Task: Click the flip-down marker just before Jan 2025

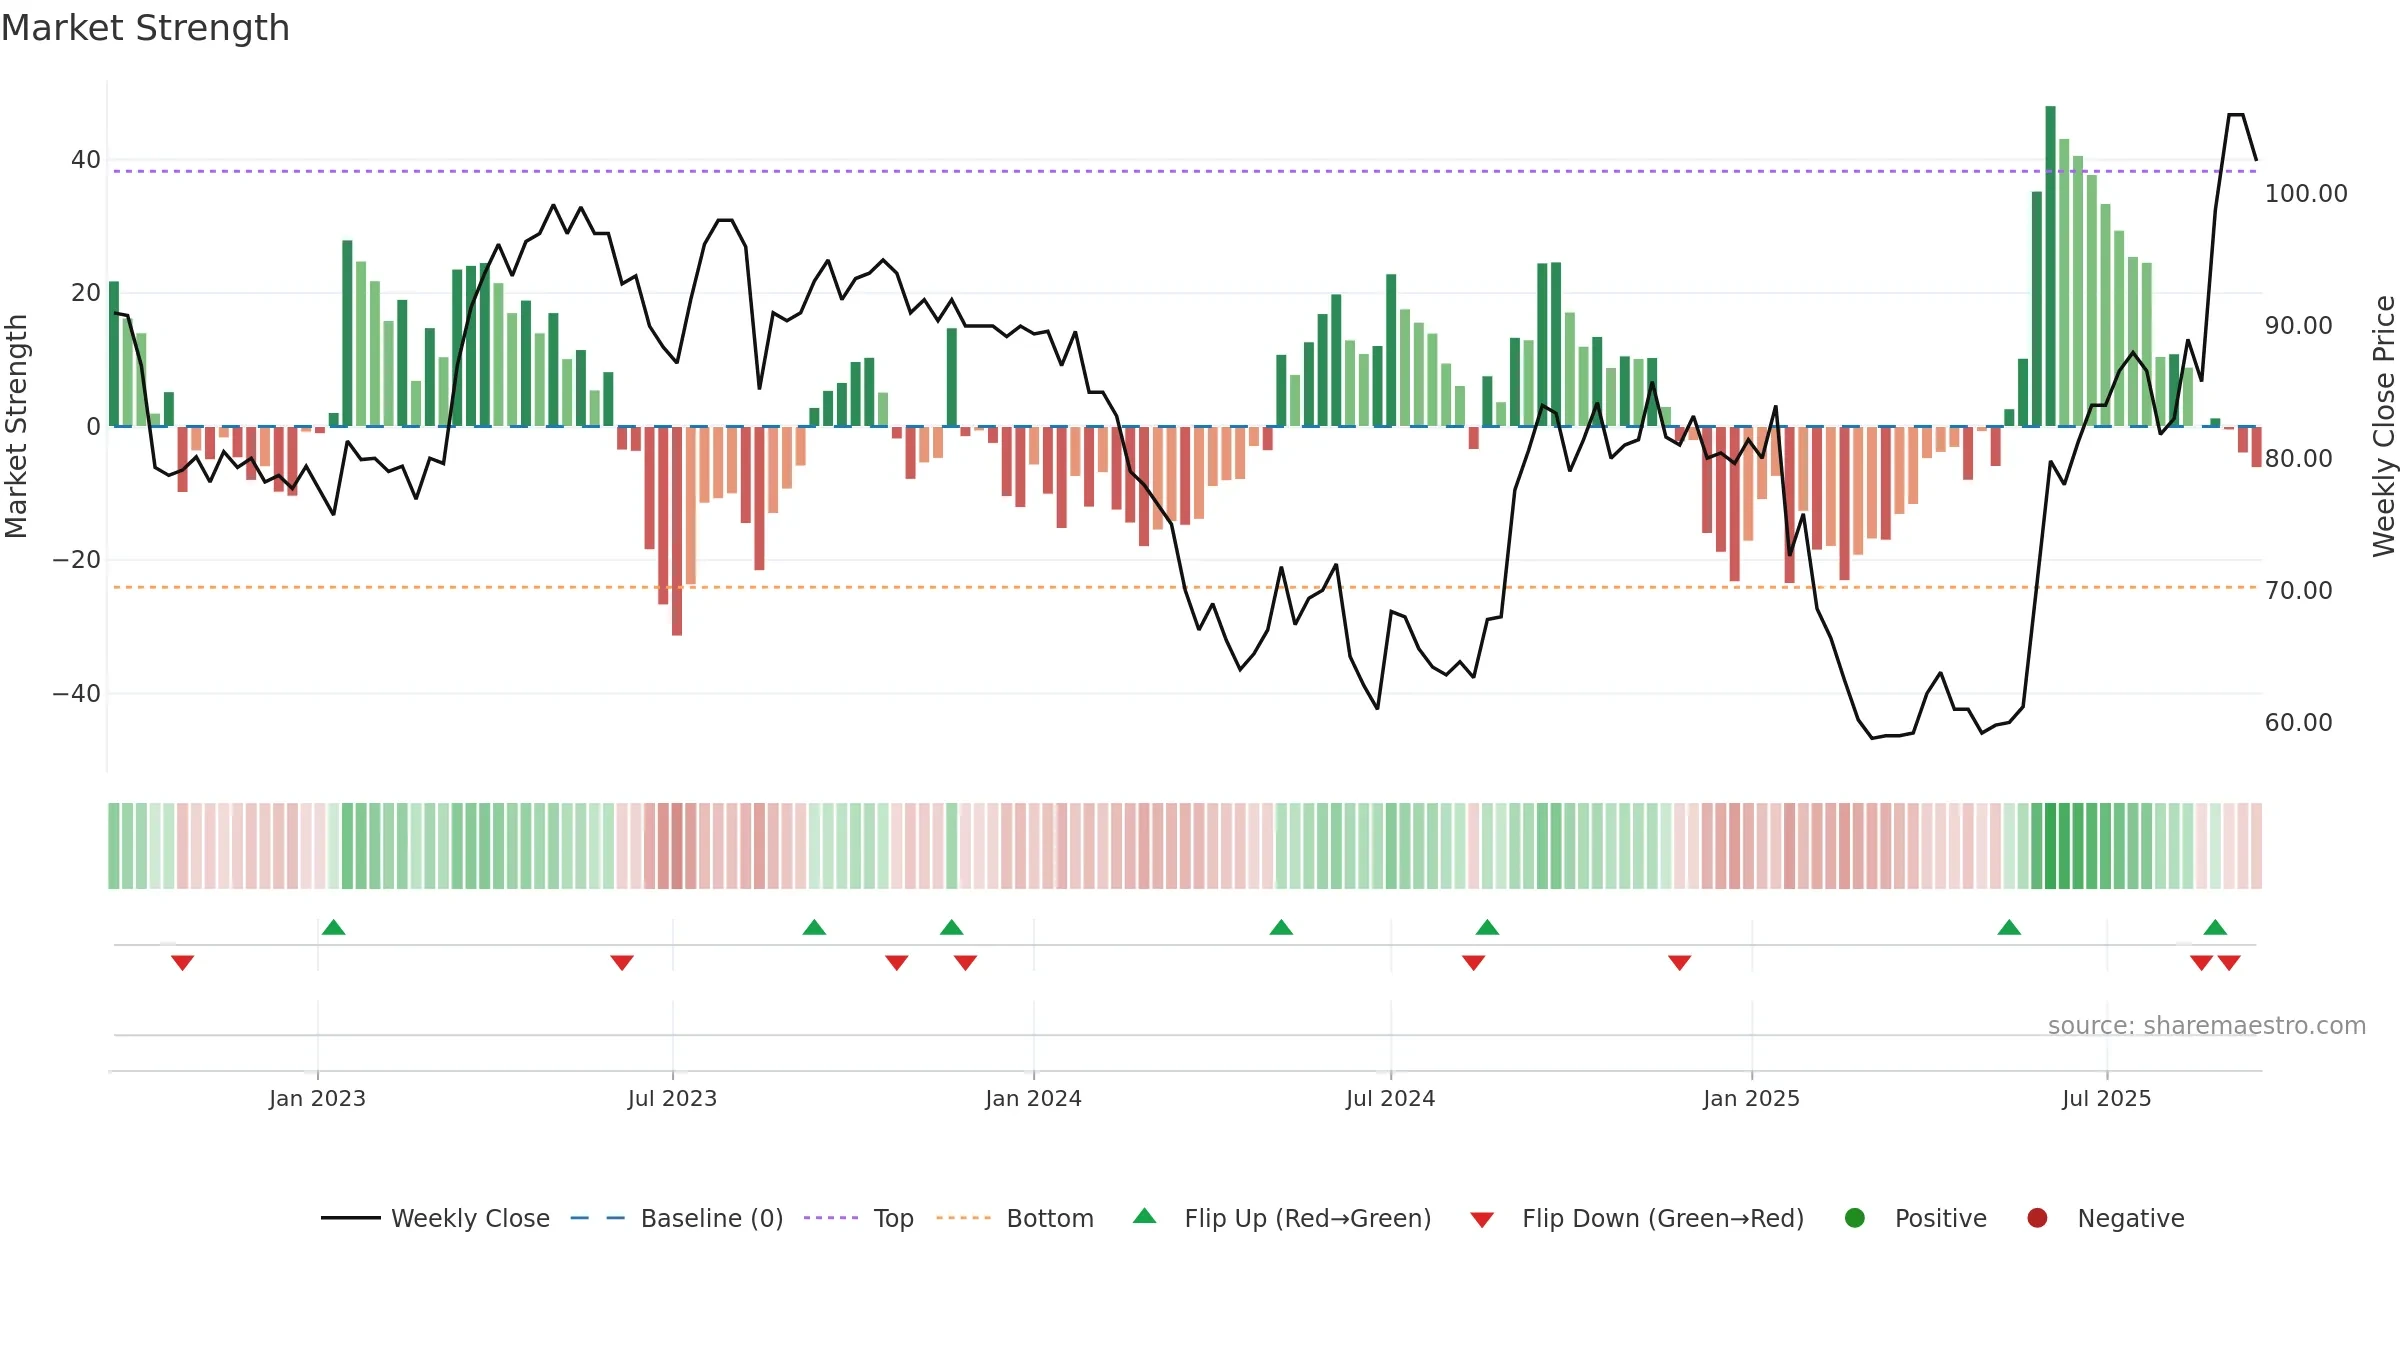Action: pos(1679,962)
